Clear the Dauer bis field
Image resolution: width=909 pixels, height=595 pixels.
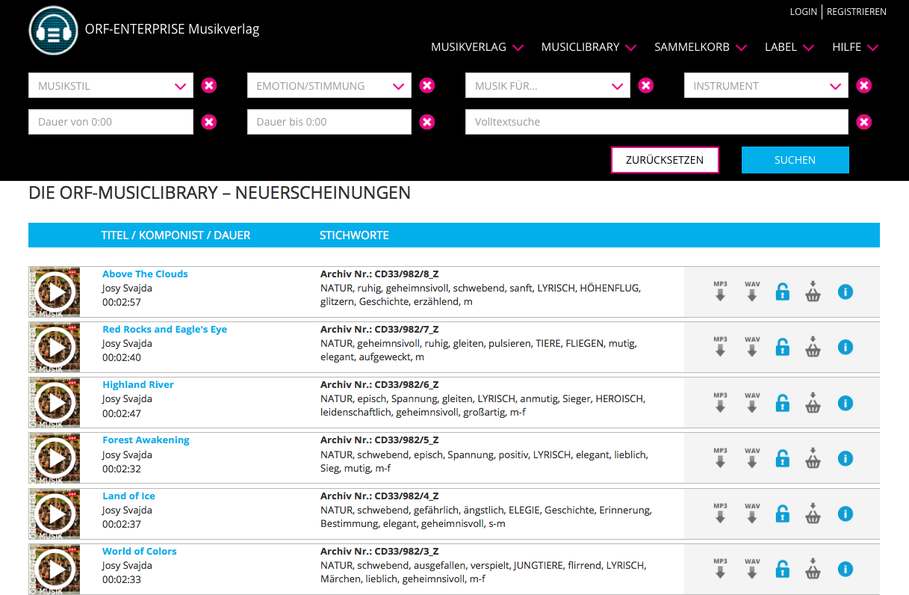tap(427, 122)
